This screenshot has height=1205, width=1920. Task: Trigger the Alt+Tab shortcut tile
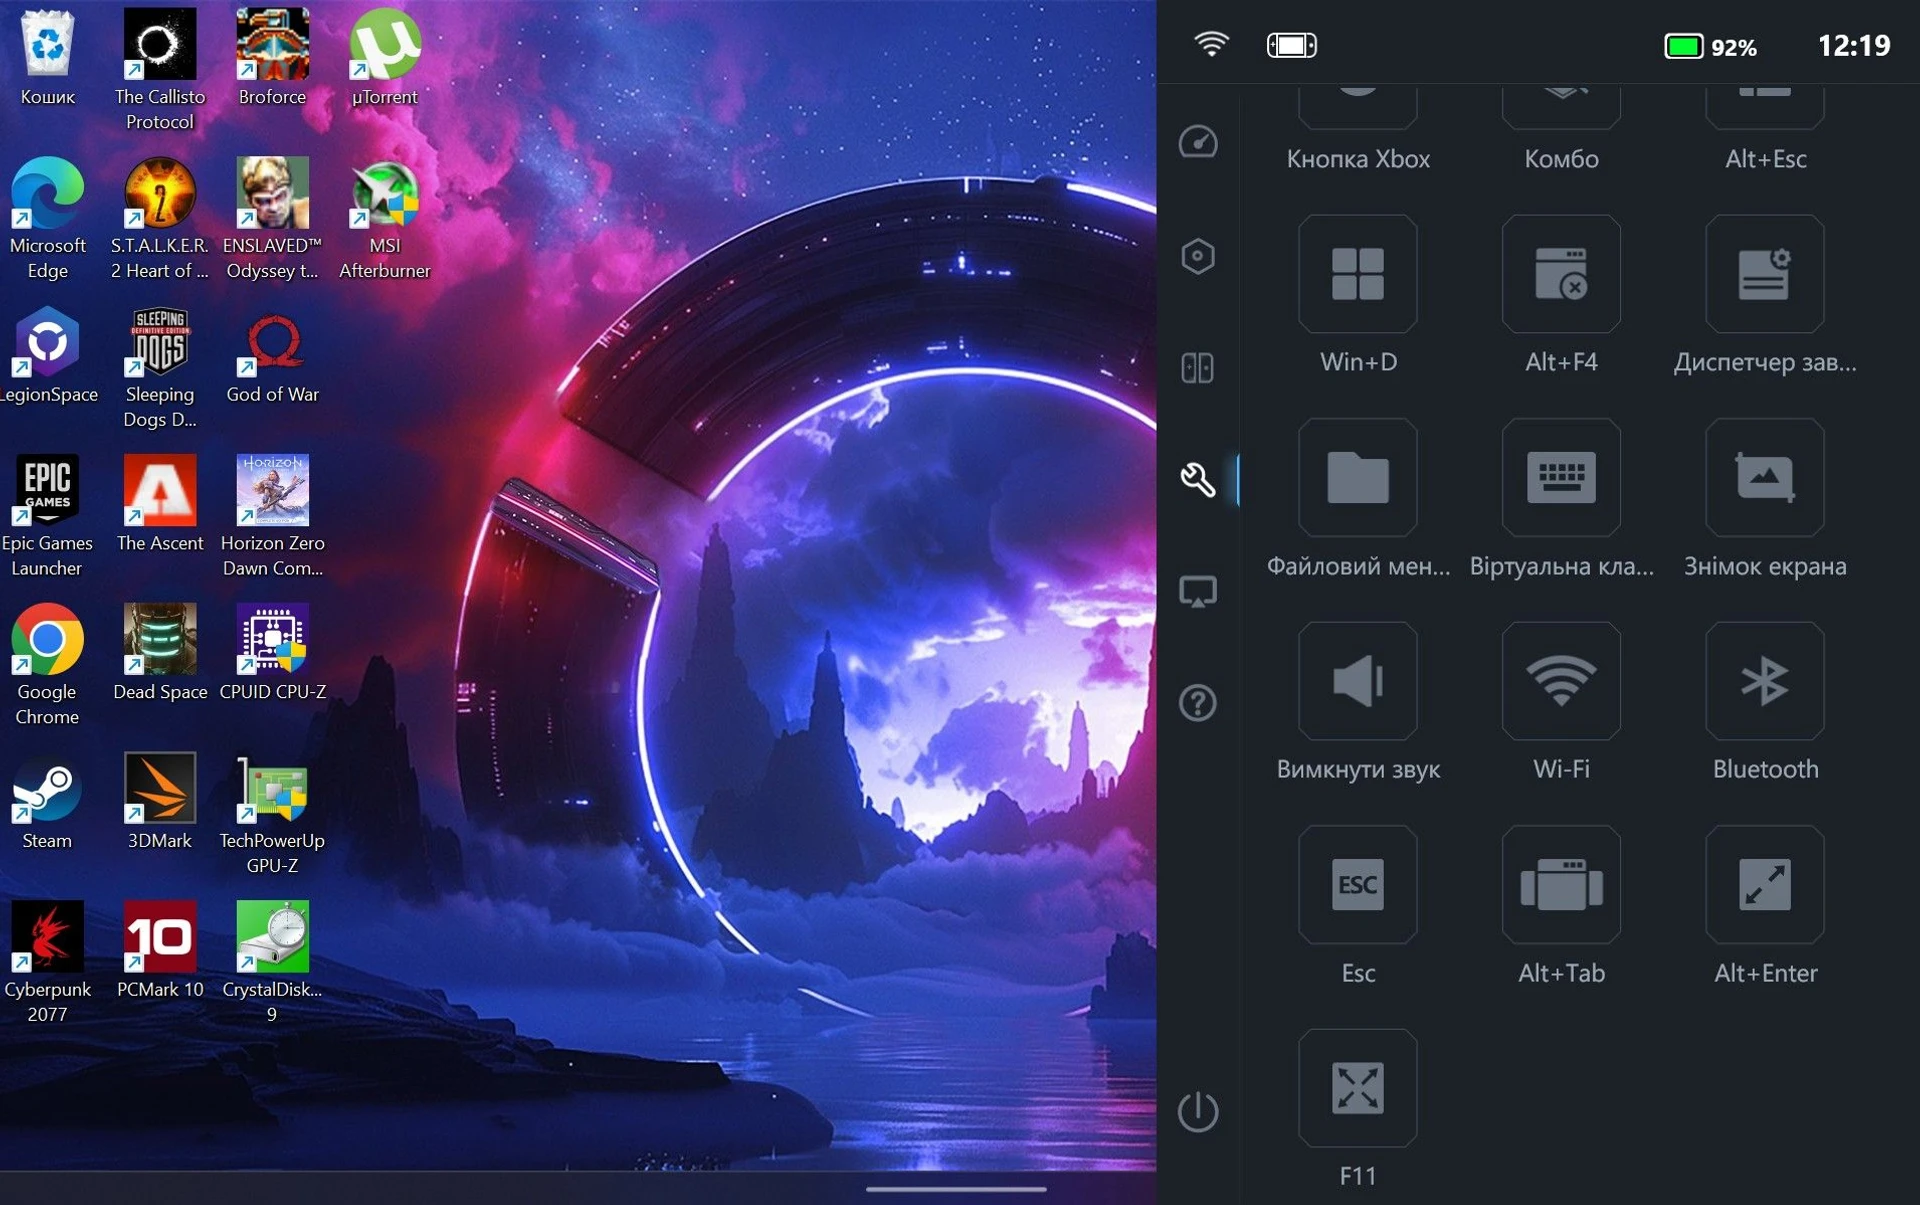1561,885
